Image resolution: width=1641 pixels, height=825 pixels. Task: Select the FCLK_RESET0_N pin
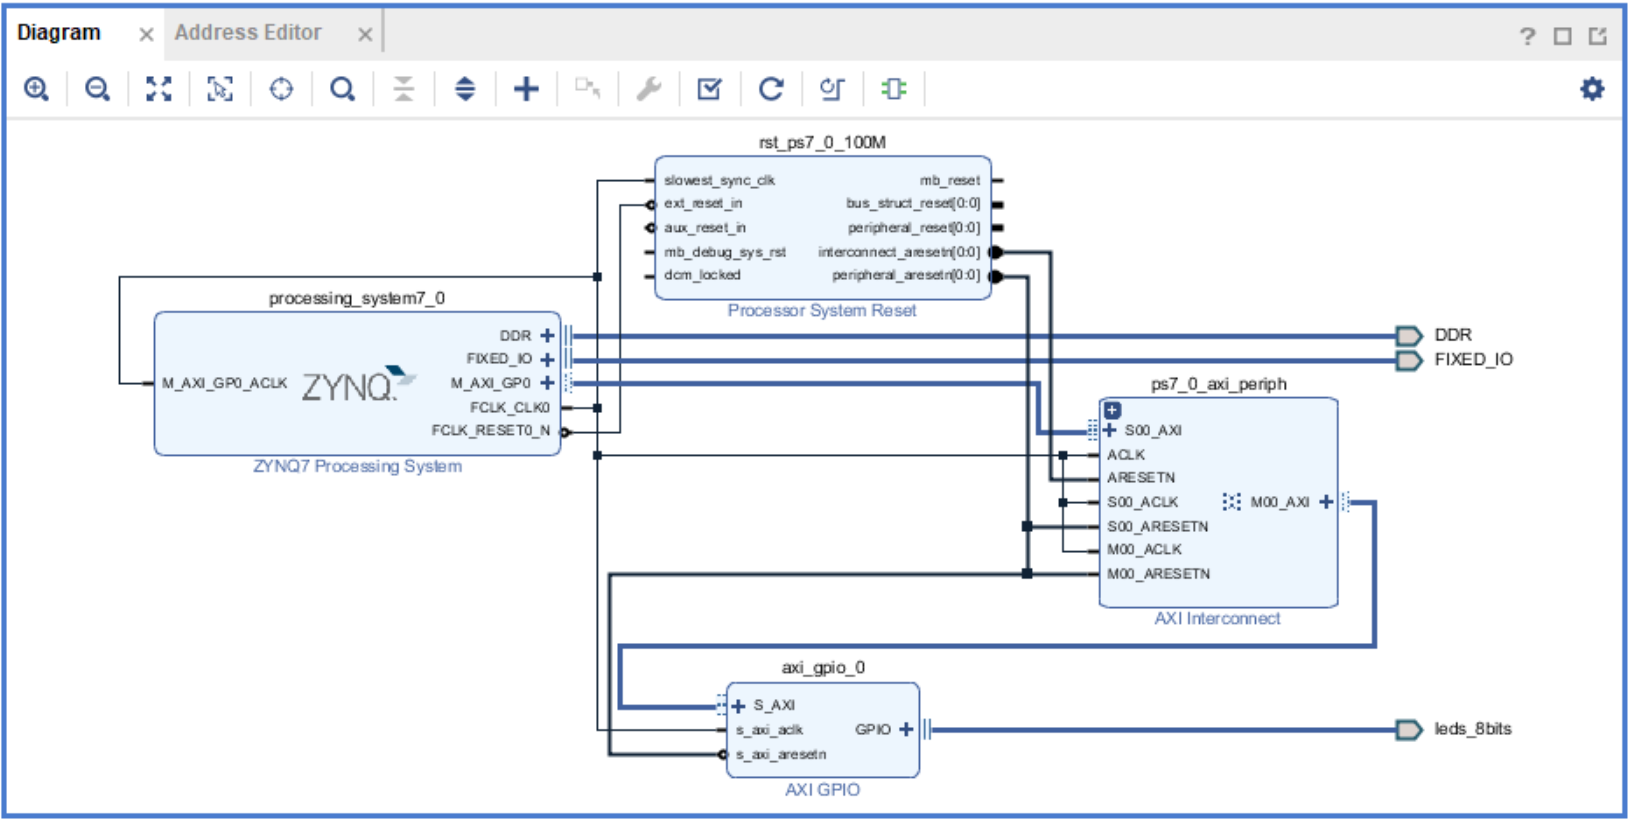pos(491,431)
